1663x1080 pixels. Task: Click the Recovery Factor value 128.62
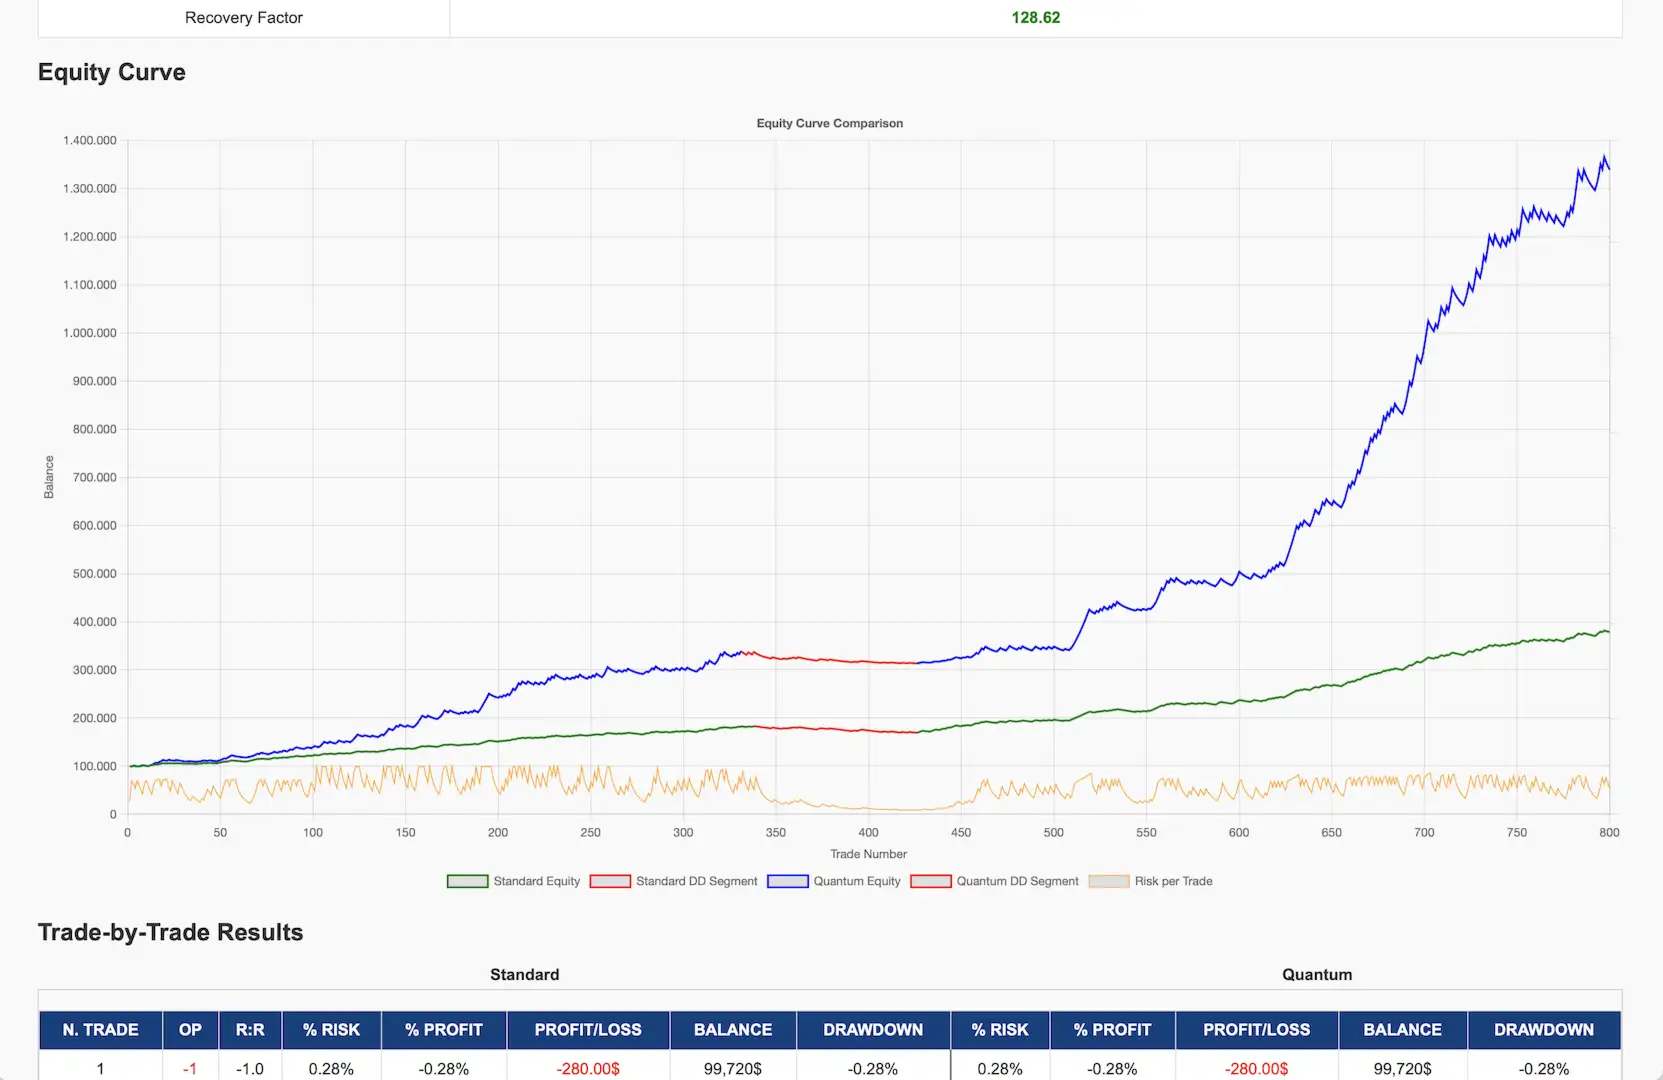1035,18
